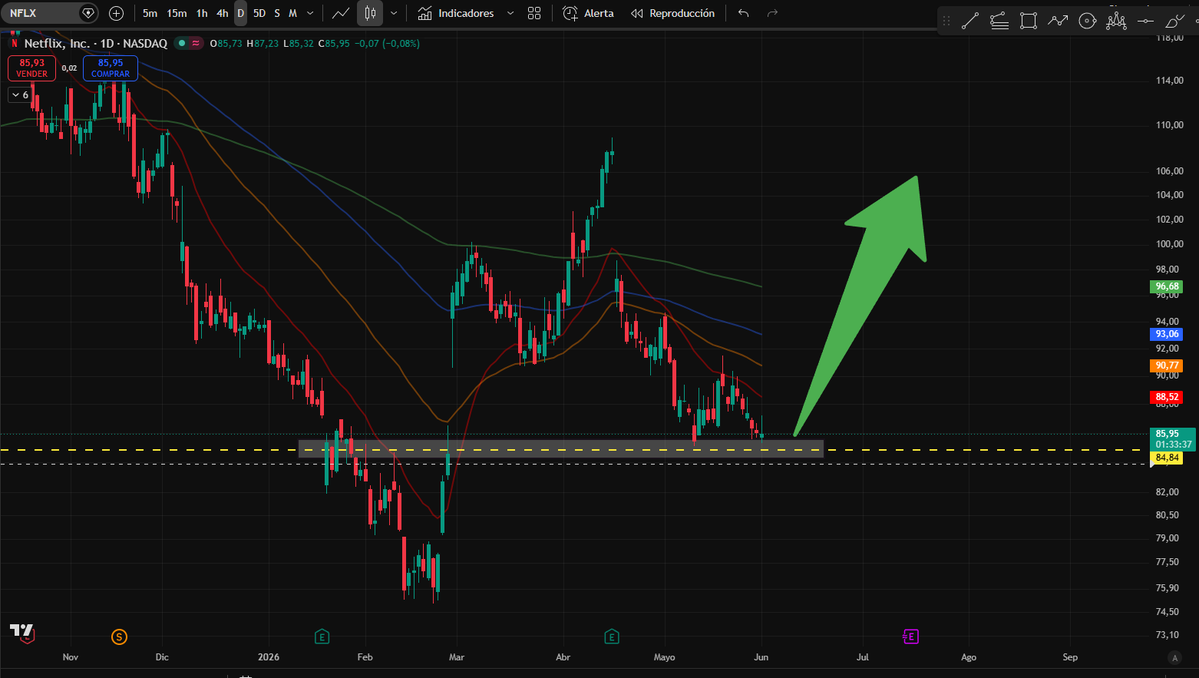Click the 100,00 price axis label
The height and width of the screenshot is (678, 1199).
point(1169,245)
